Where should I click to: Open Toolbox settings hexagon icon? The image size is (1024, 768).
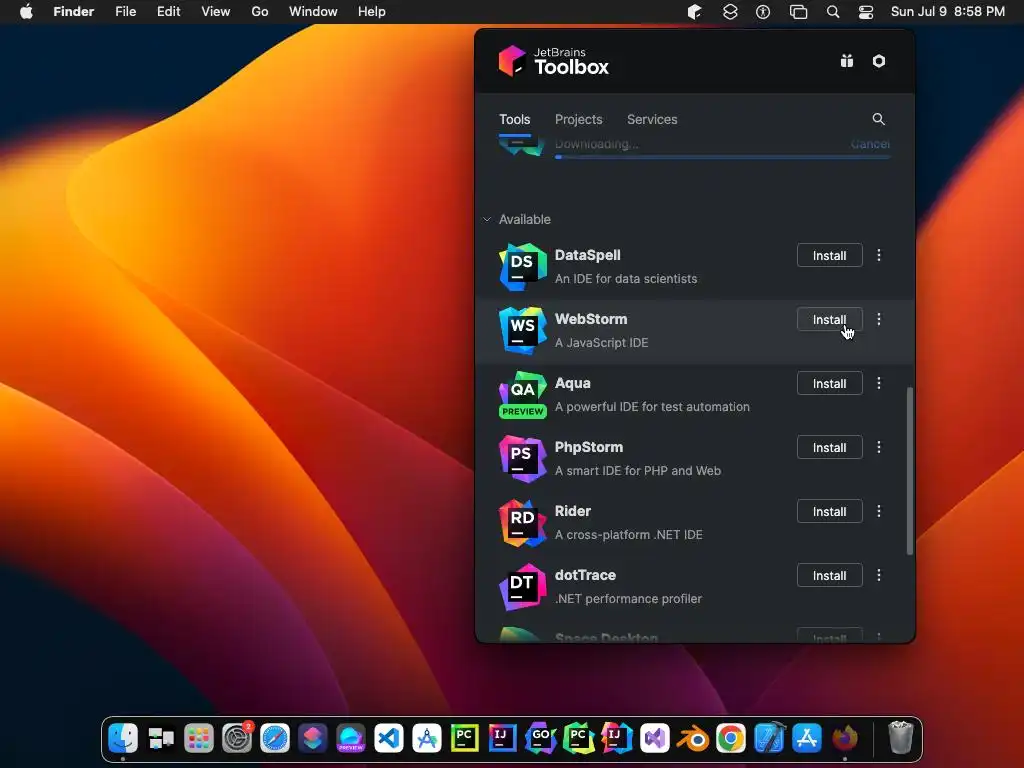pos(879,61)
